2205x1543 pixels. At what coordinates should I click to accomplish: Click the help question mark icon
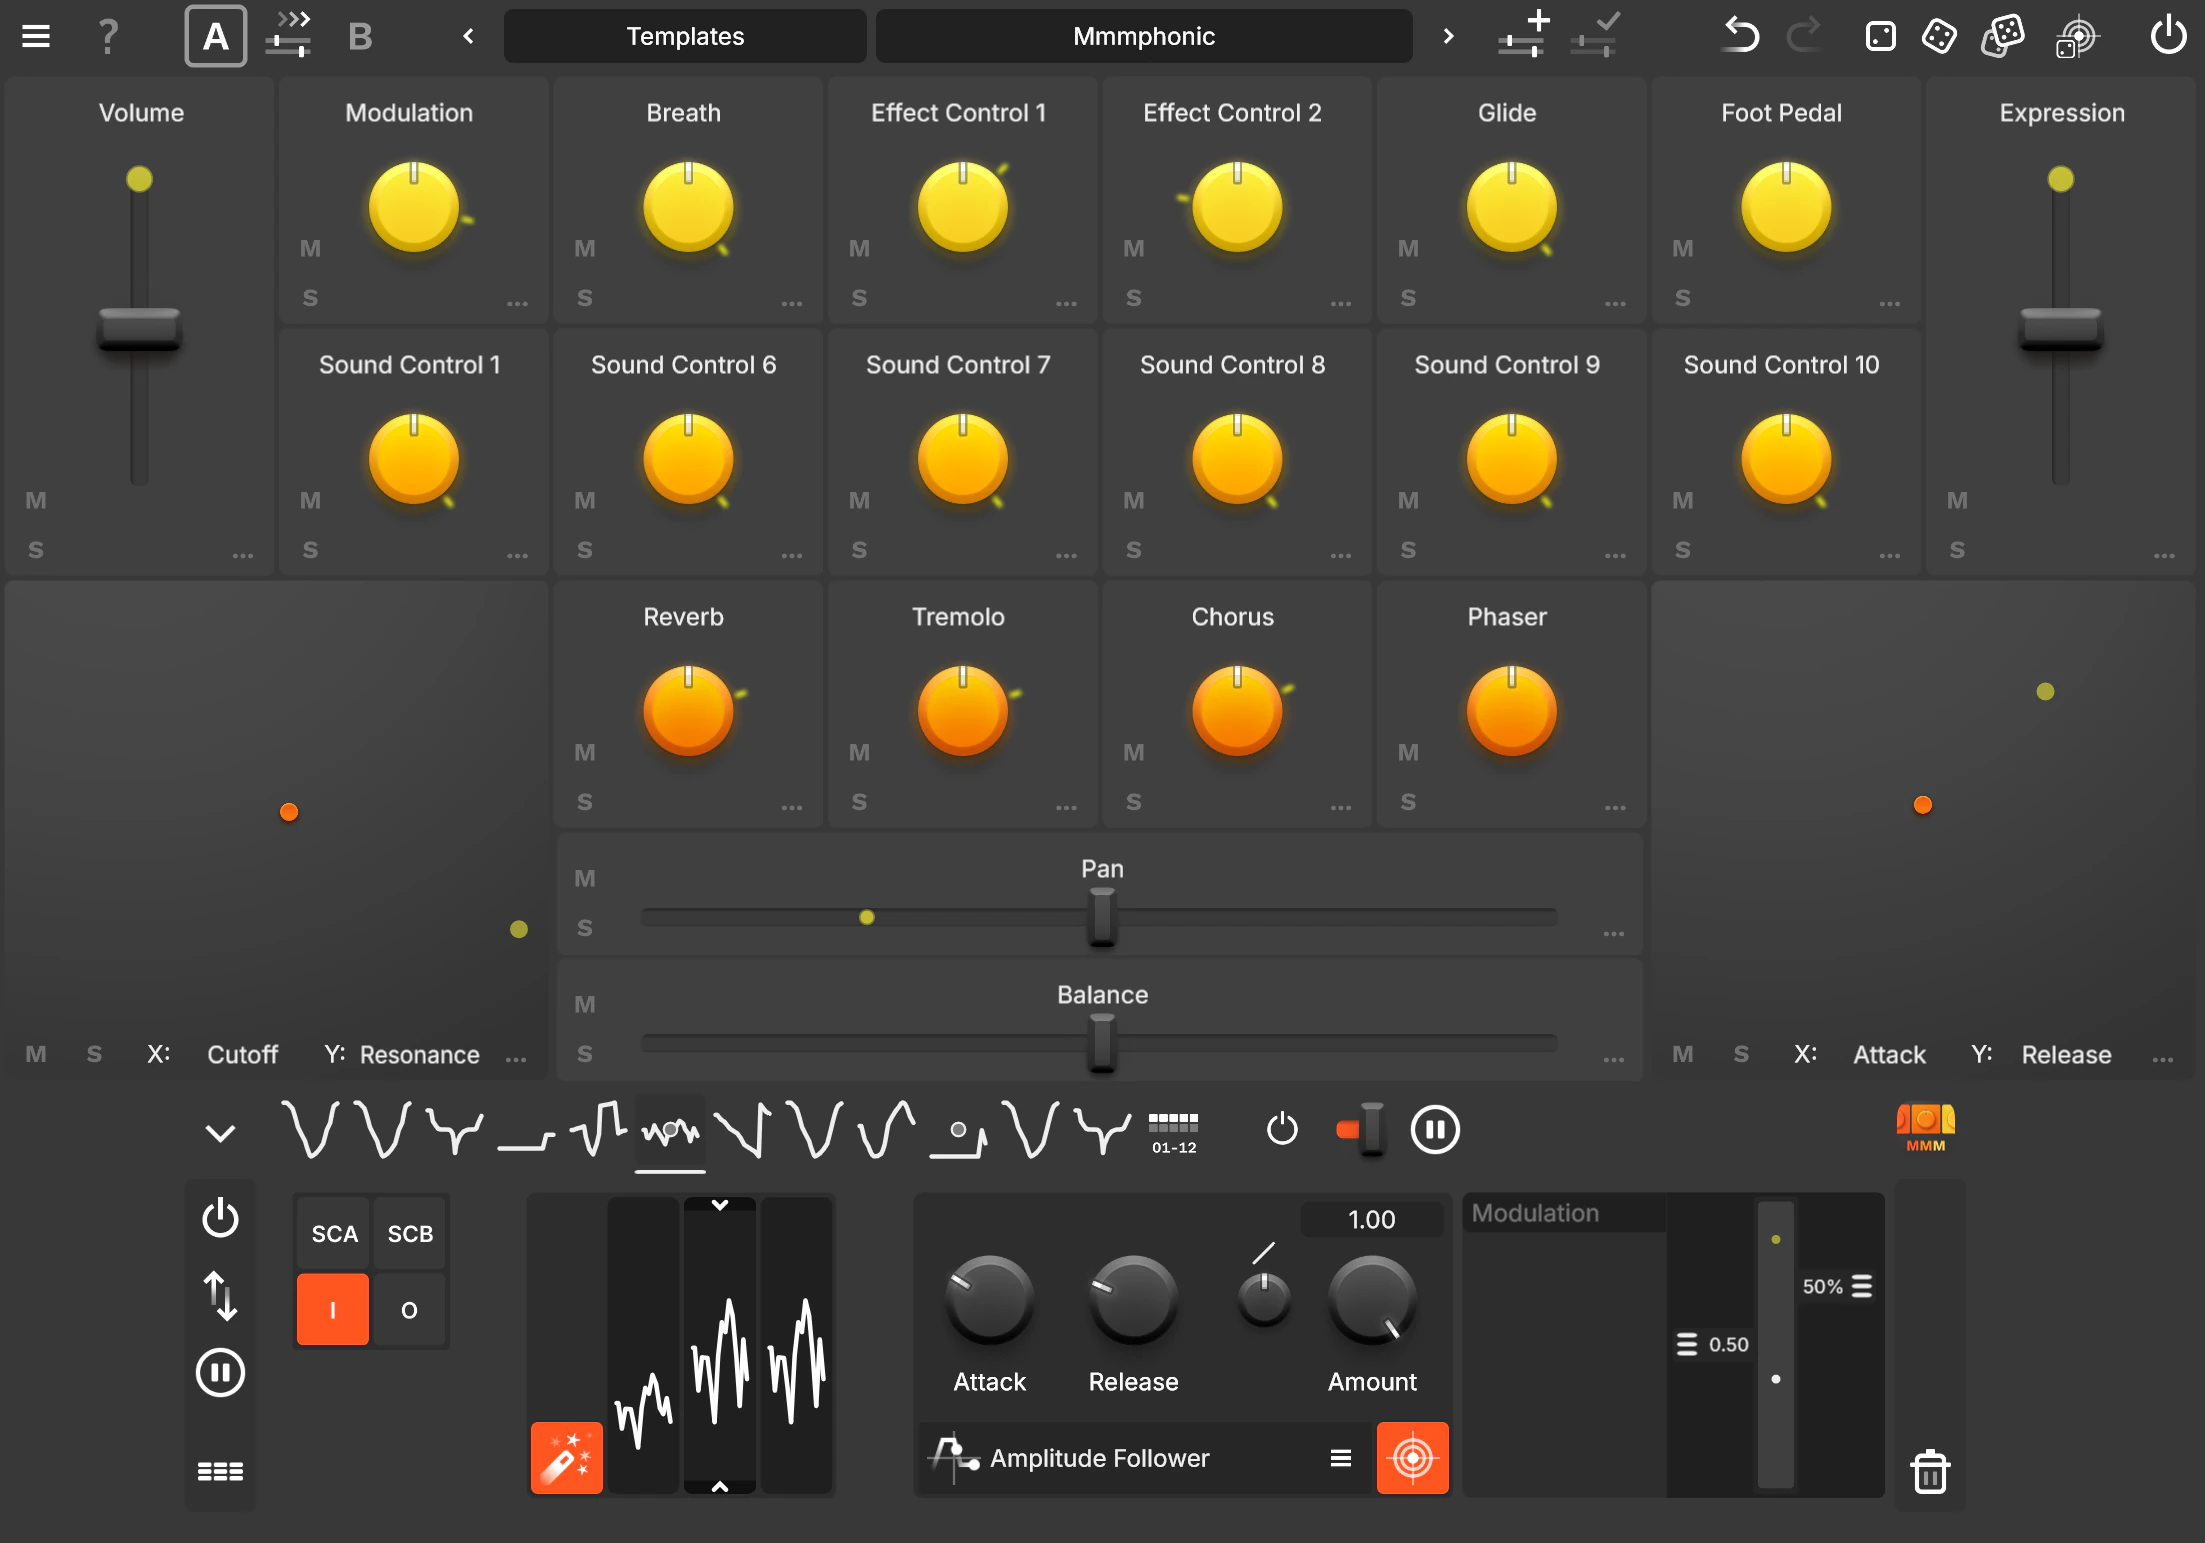[x=108, y=37]
